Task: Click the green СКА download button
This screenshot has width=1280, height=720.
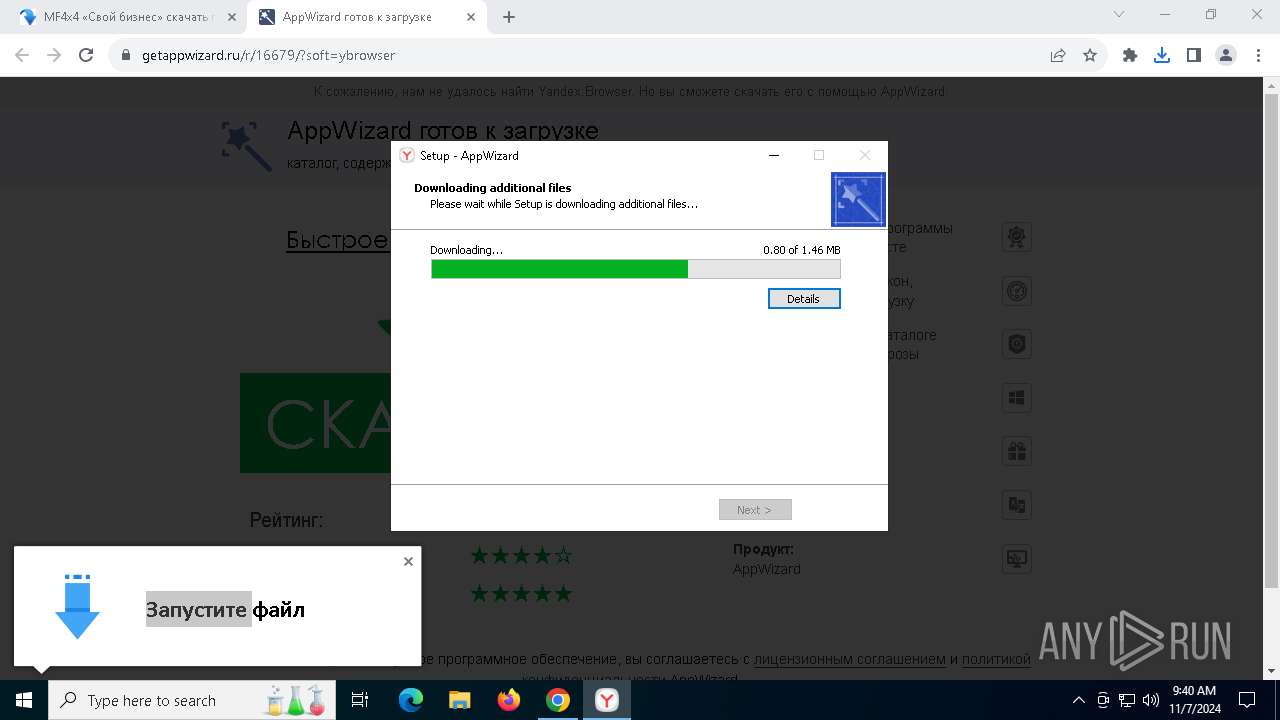Action: tap(315, 423)
